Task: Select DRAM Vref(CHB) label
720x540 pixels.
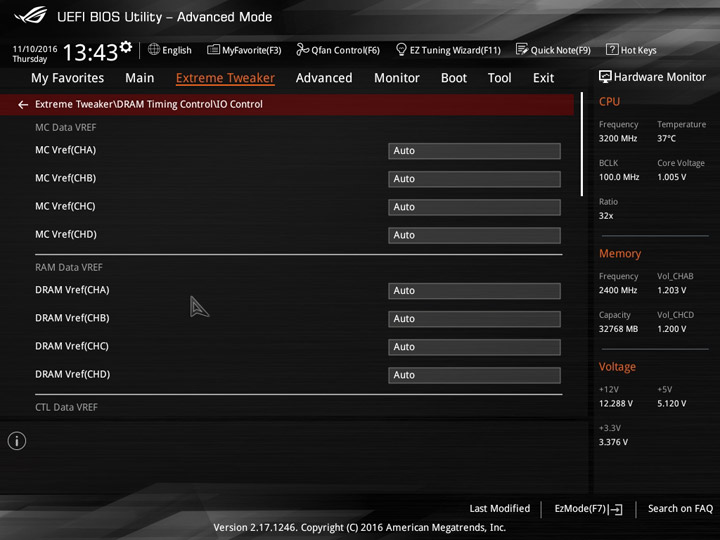Action: [72, 318]
